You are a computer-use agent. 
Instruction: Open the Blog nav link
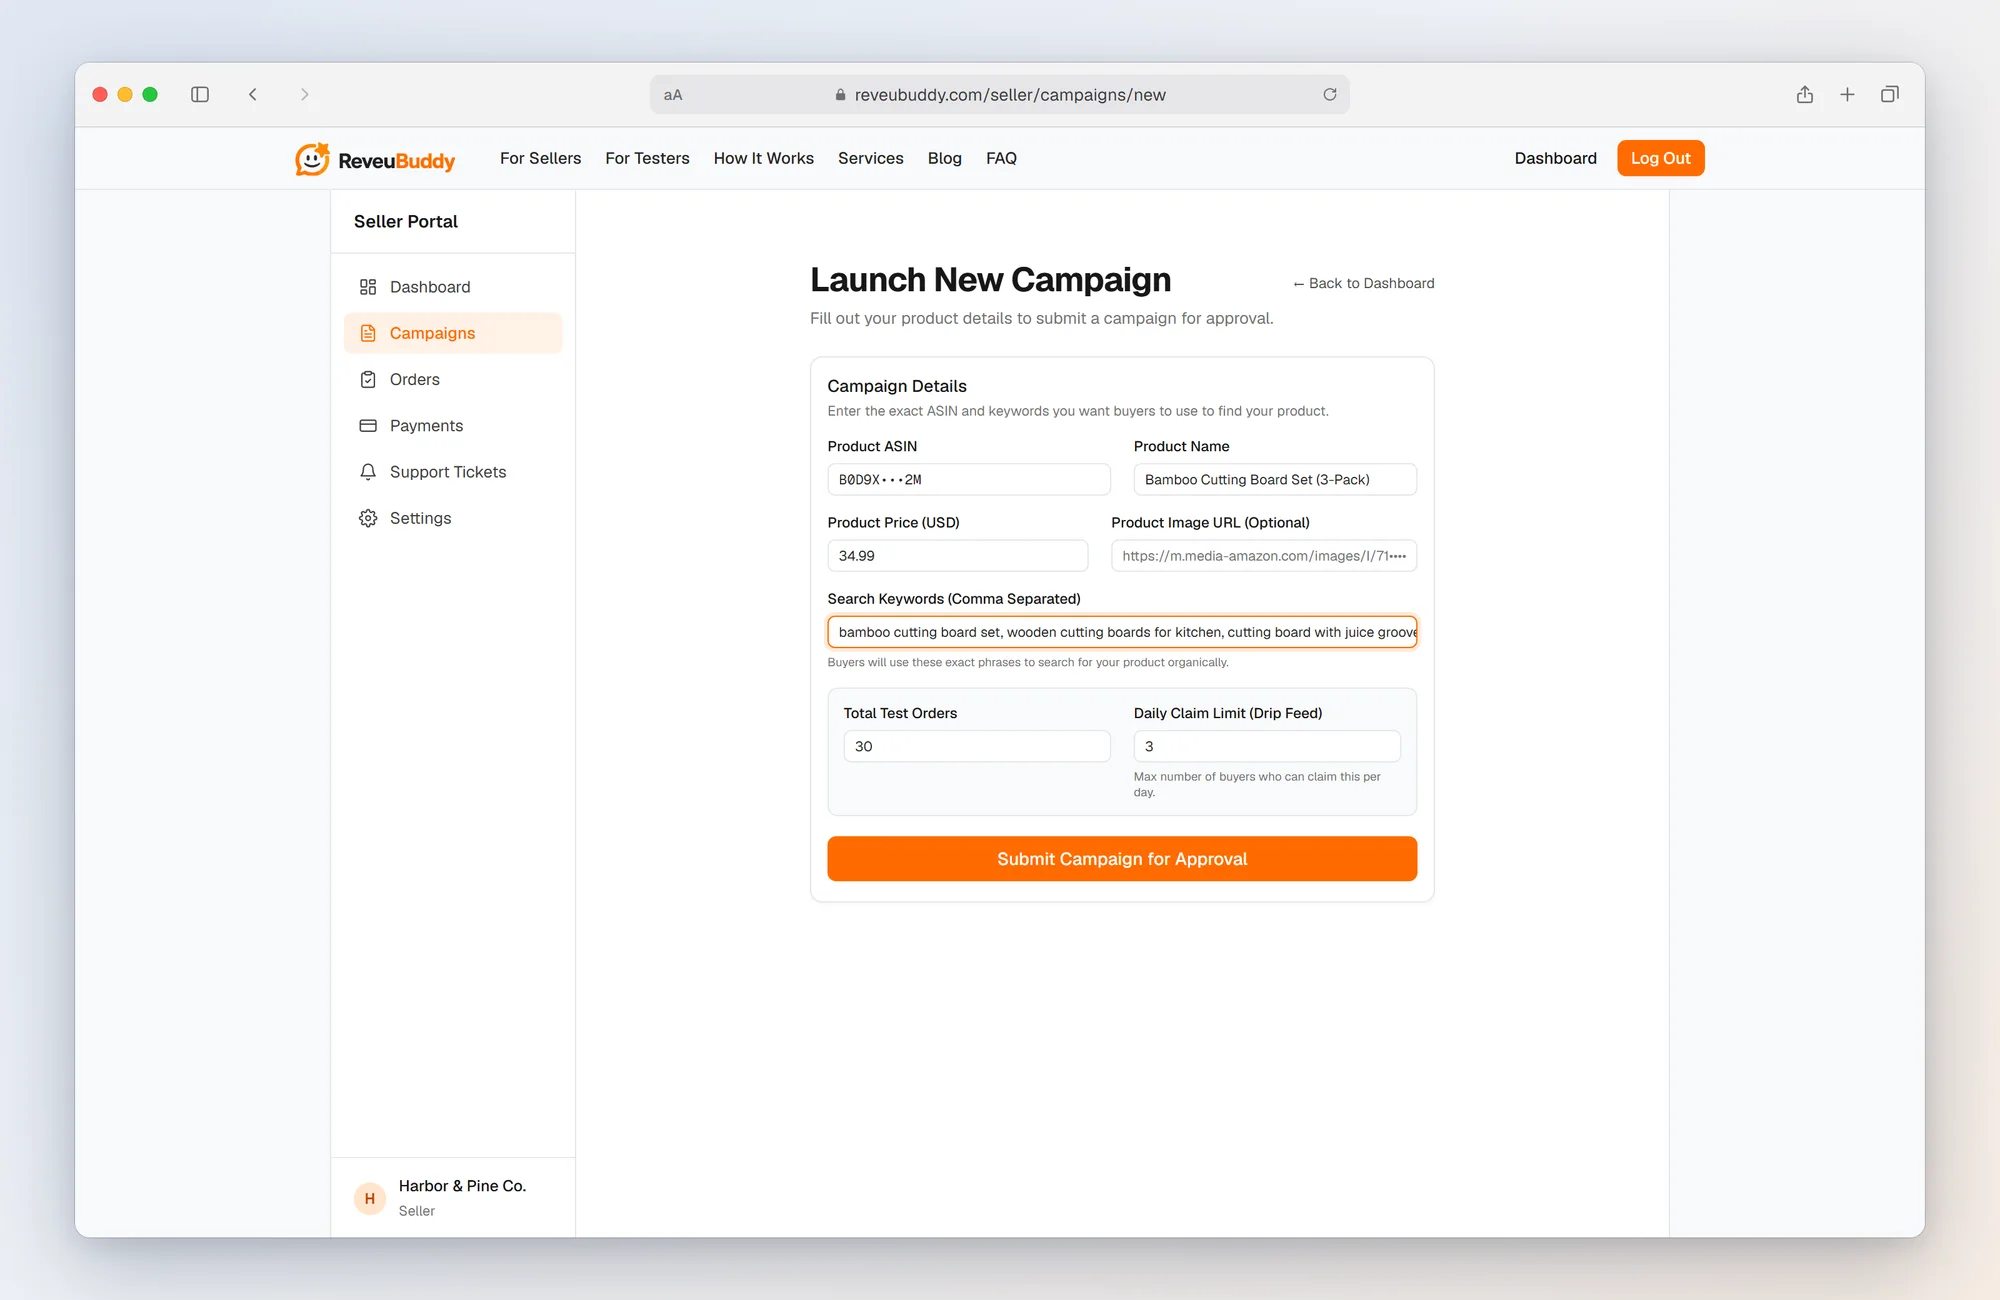tap(945, 158)
